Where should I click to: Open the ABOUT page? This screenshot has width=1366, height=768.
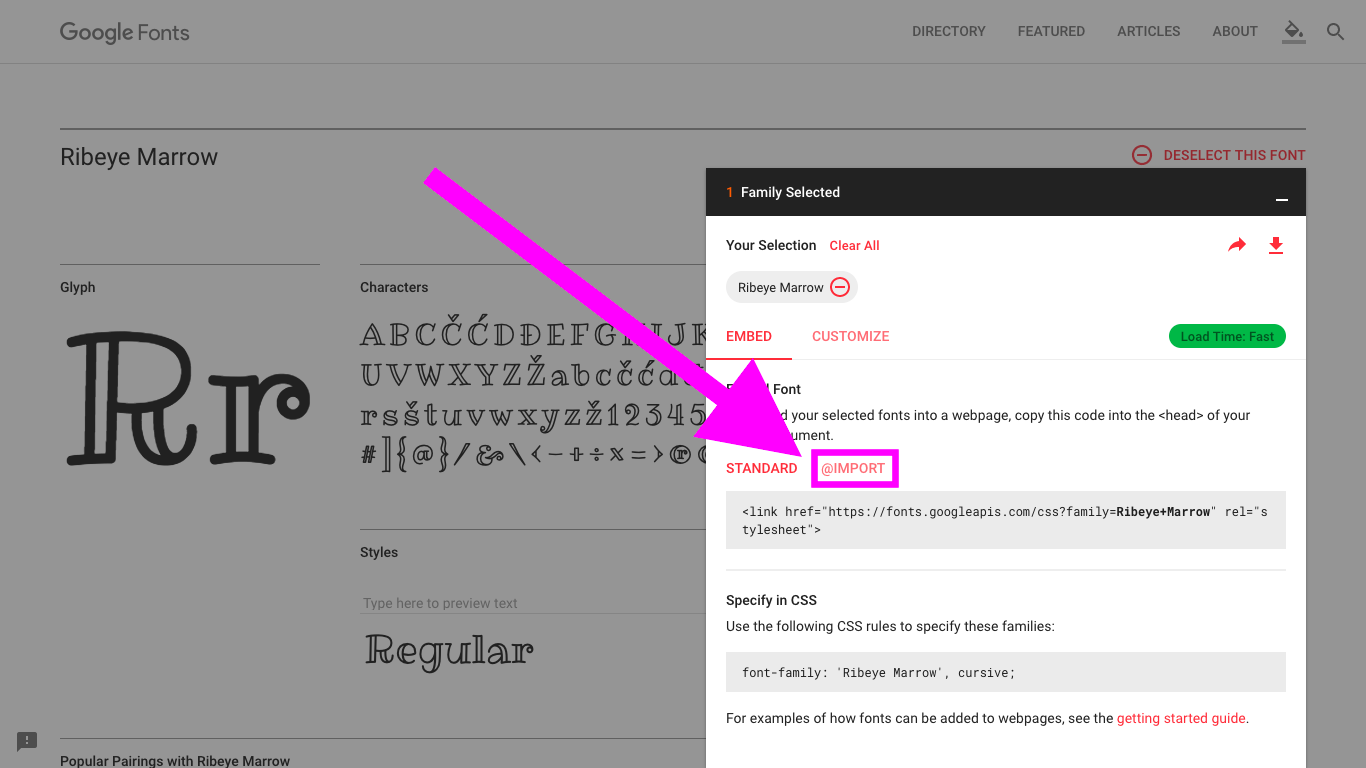coord(1234,32)
